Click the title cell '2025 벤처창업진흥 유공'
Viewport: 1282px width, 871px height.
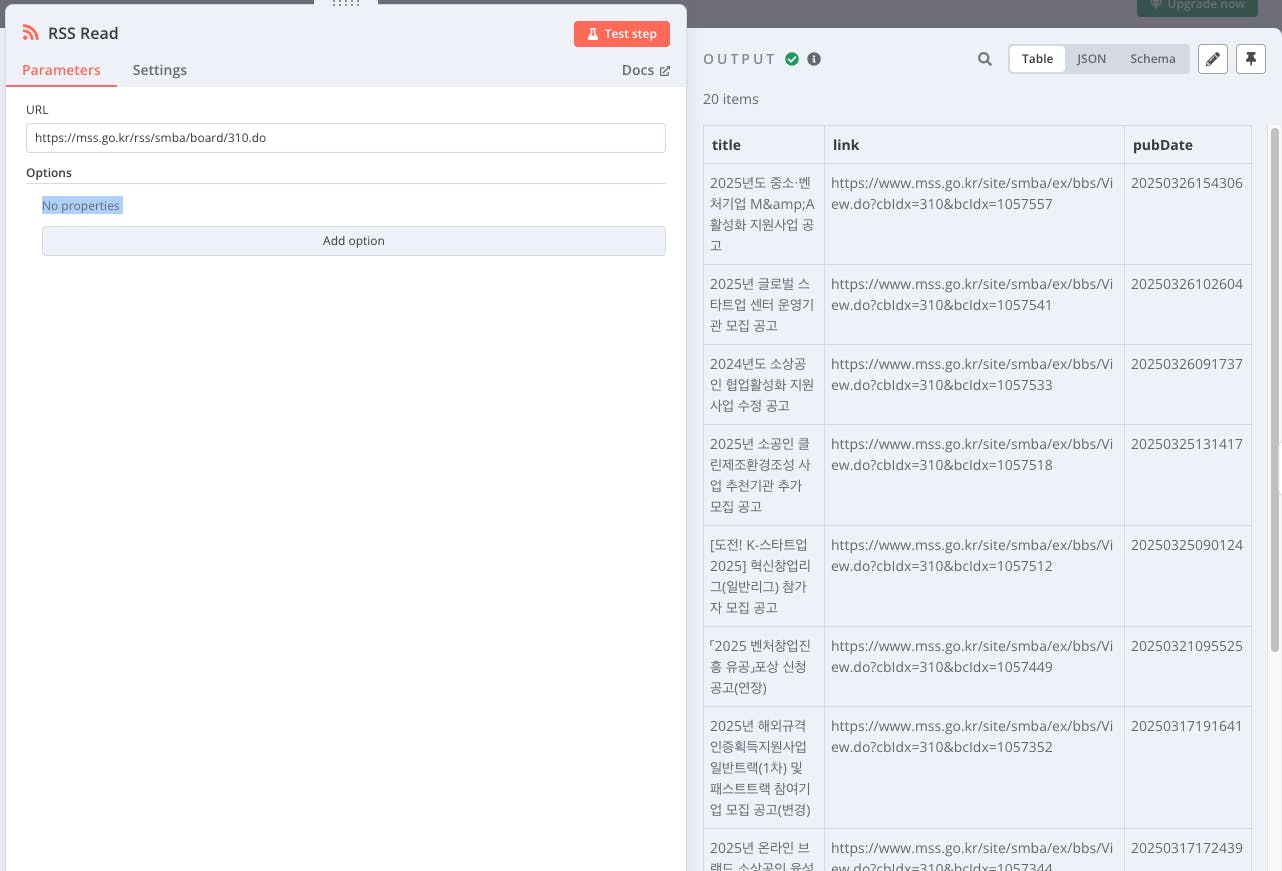(763, 667)
